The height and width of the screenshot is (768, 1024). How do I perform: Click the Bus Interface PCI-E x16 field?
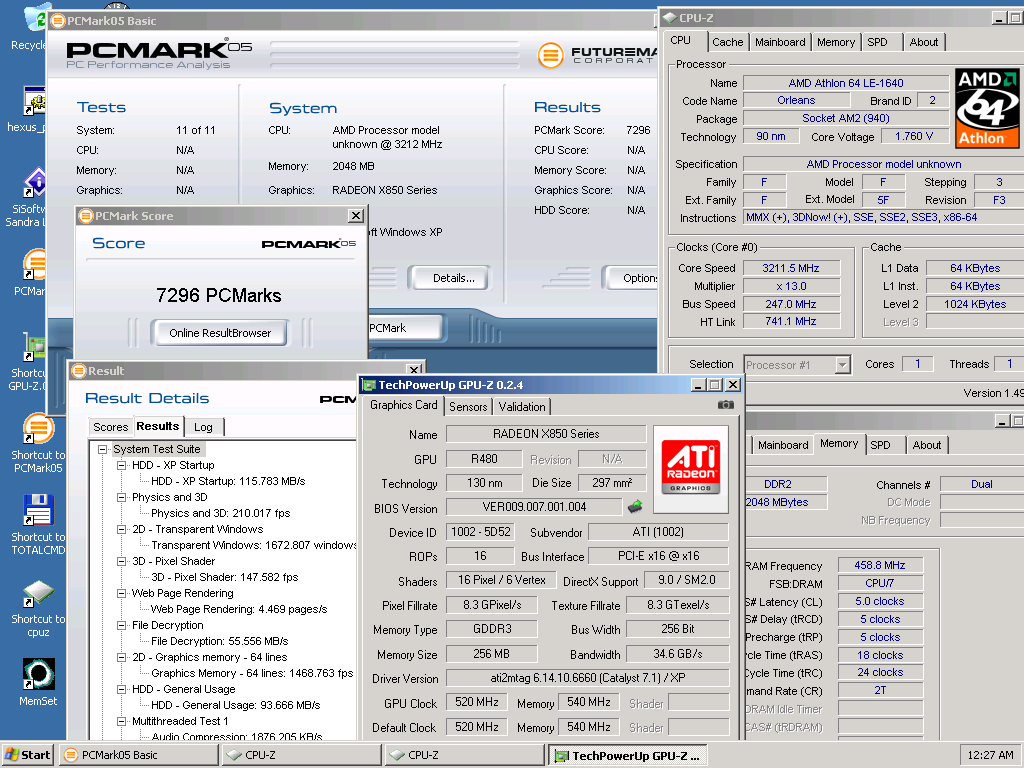tap(658, 556)
